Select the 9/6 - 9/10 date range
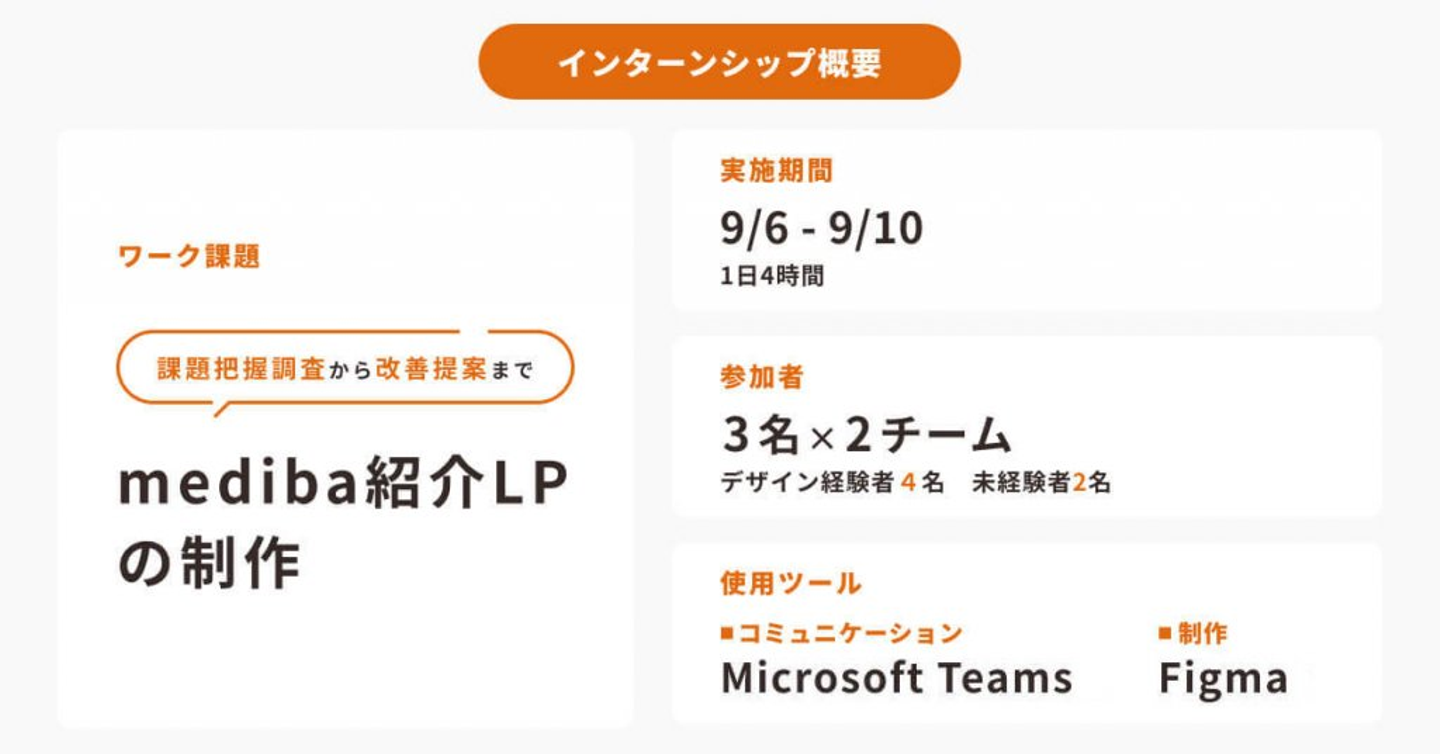Screen dimensions: 1440x754 821,229
